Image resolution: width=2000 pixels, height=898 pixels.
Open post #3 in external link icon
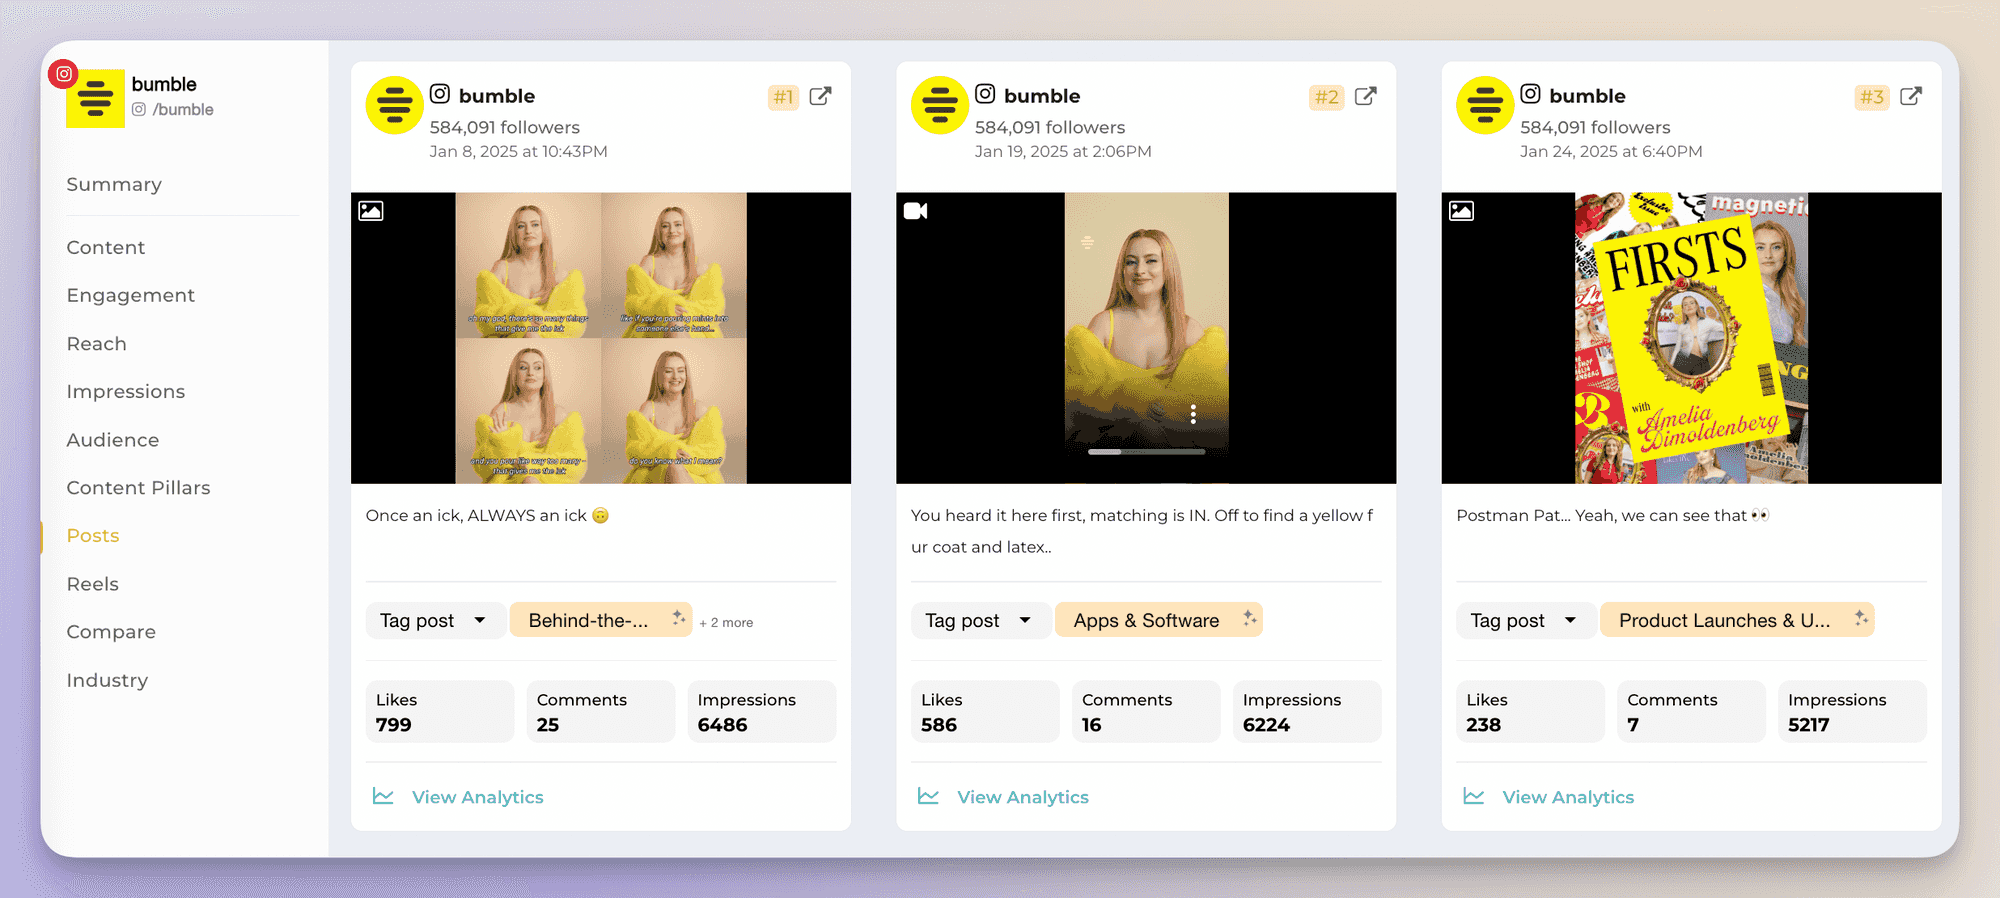[x=1910, y=96]
